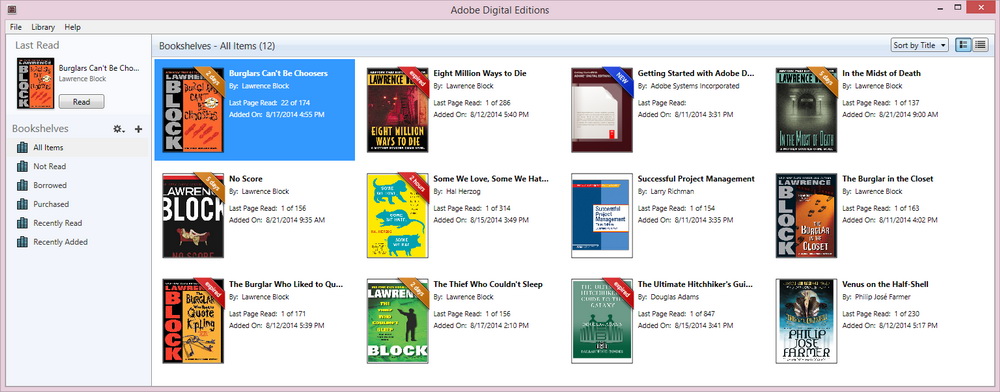Select The Burglar in the Closet cover
This screenshot has width=1000, height=392.
[806, 215]
